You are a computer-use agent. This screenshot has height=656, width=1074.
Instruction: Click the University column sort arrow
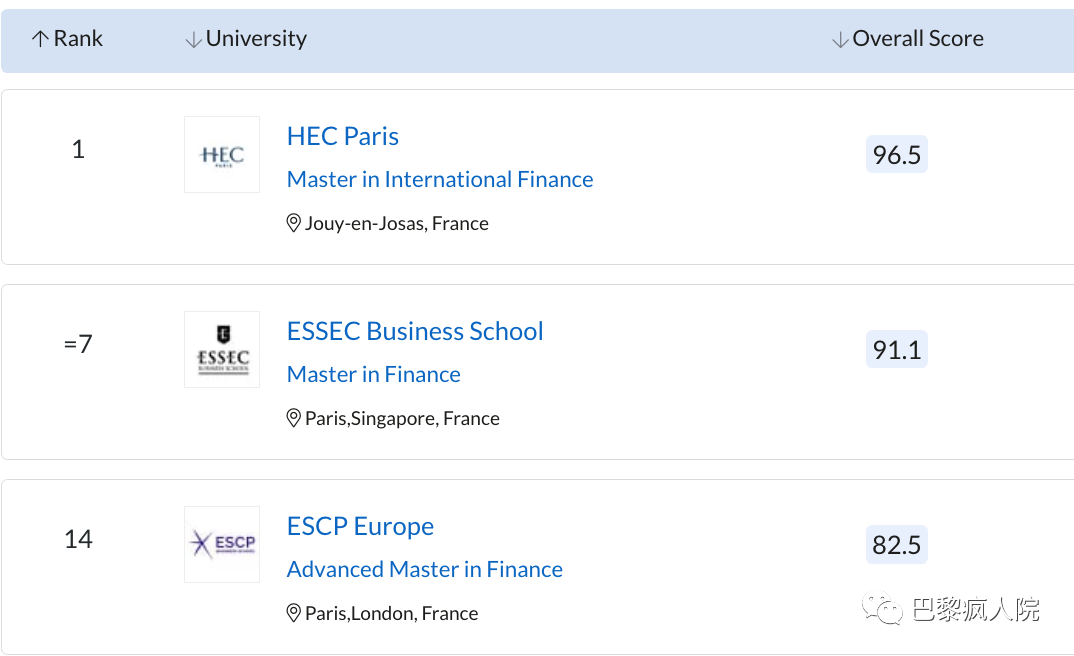(193, 40)
